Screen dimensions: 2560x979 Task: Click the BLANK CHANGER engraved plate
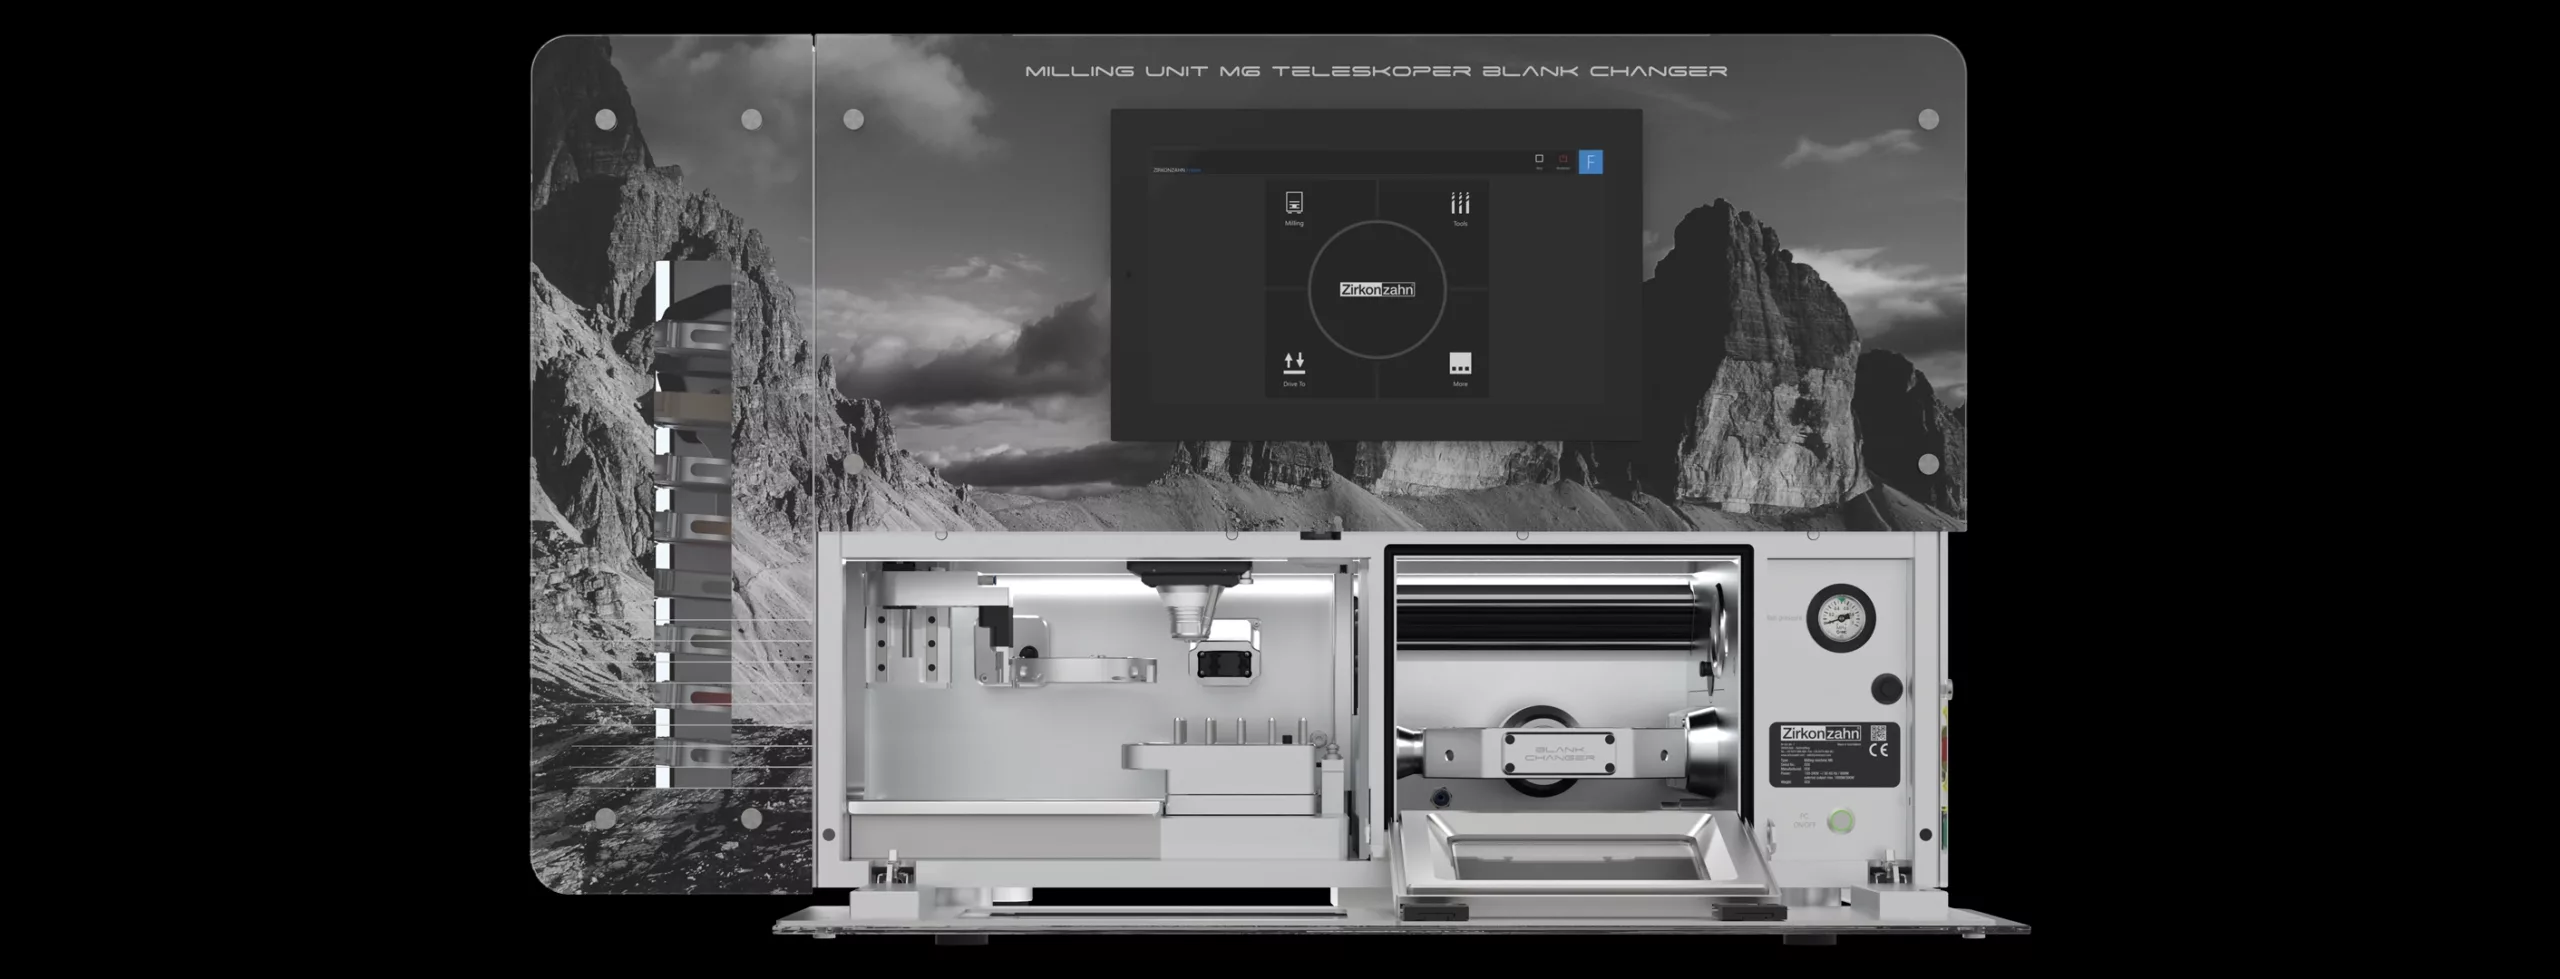pyautogui.click(x=1559, y=753)
